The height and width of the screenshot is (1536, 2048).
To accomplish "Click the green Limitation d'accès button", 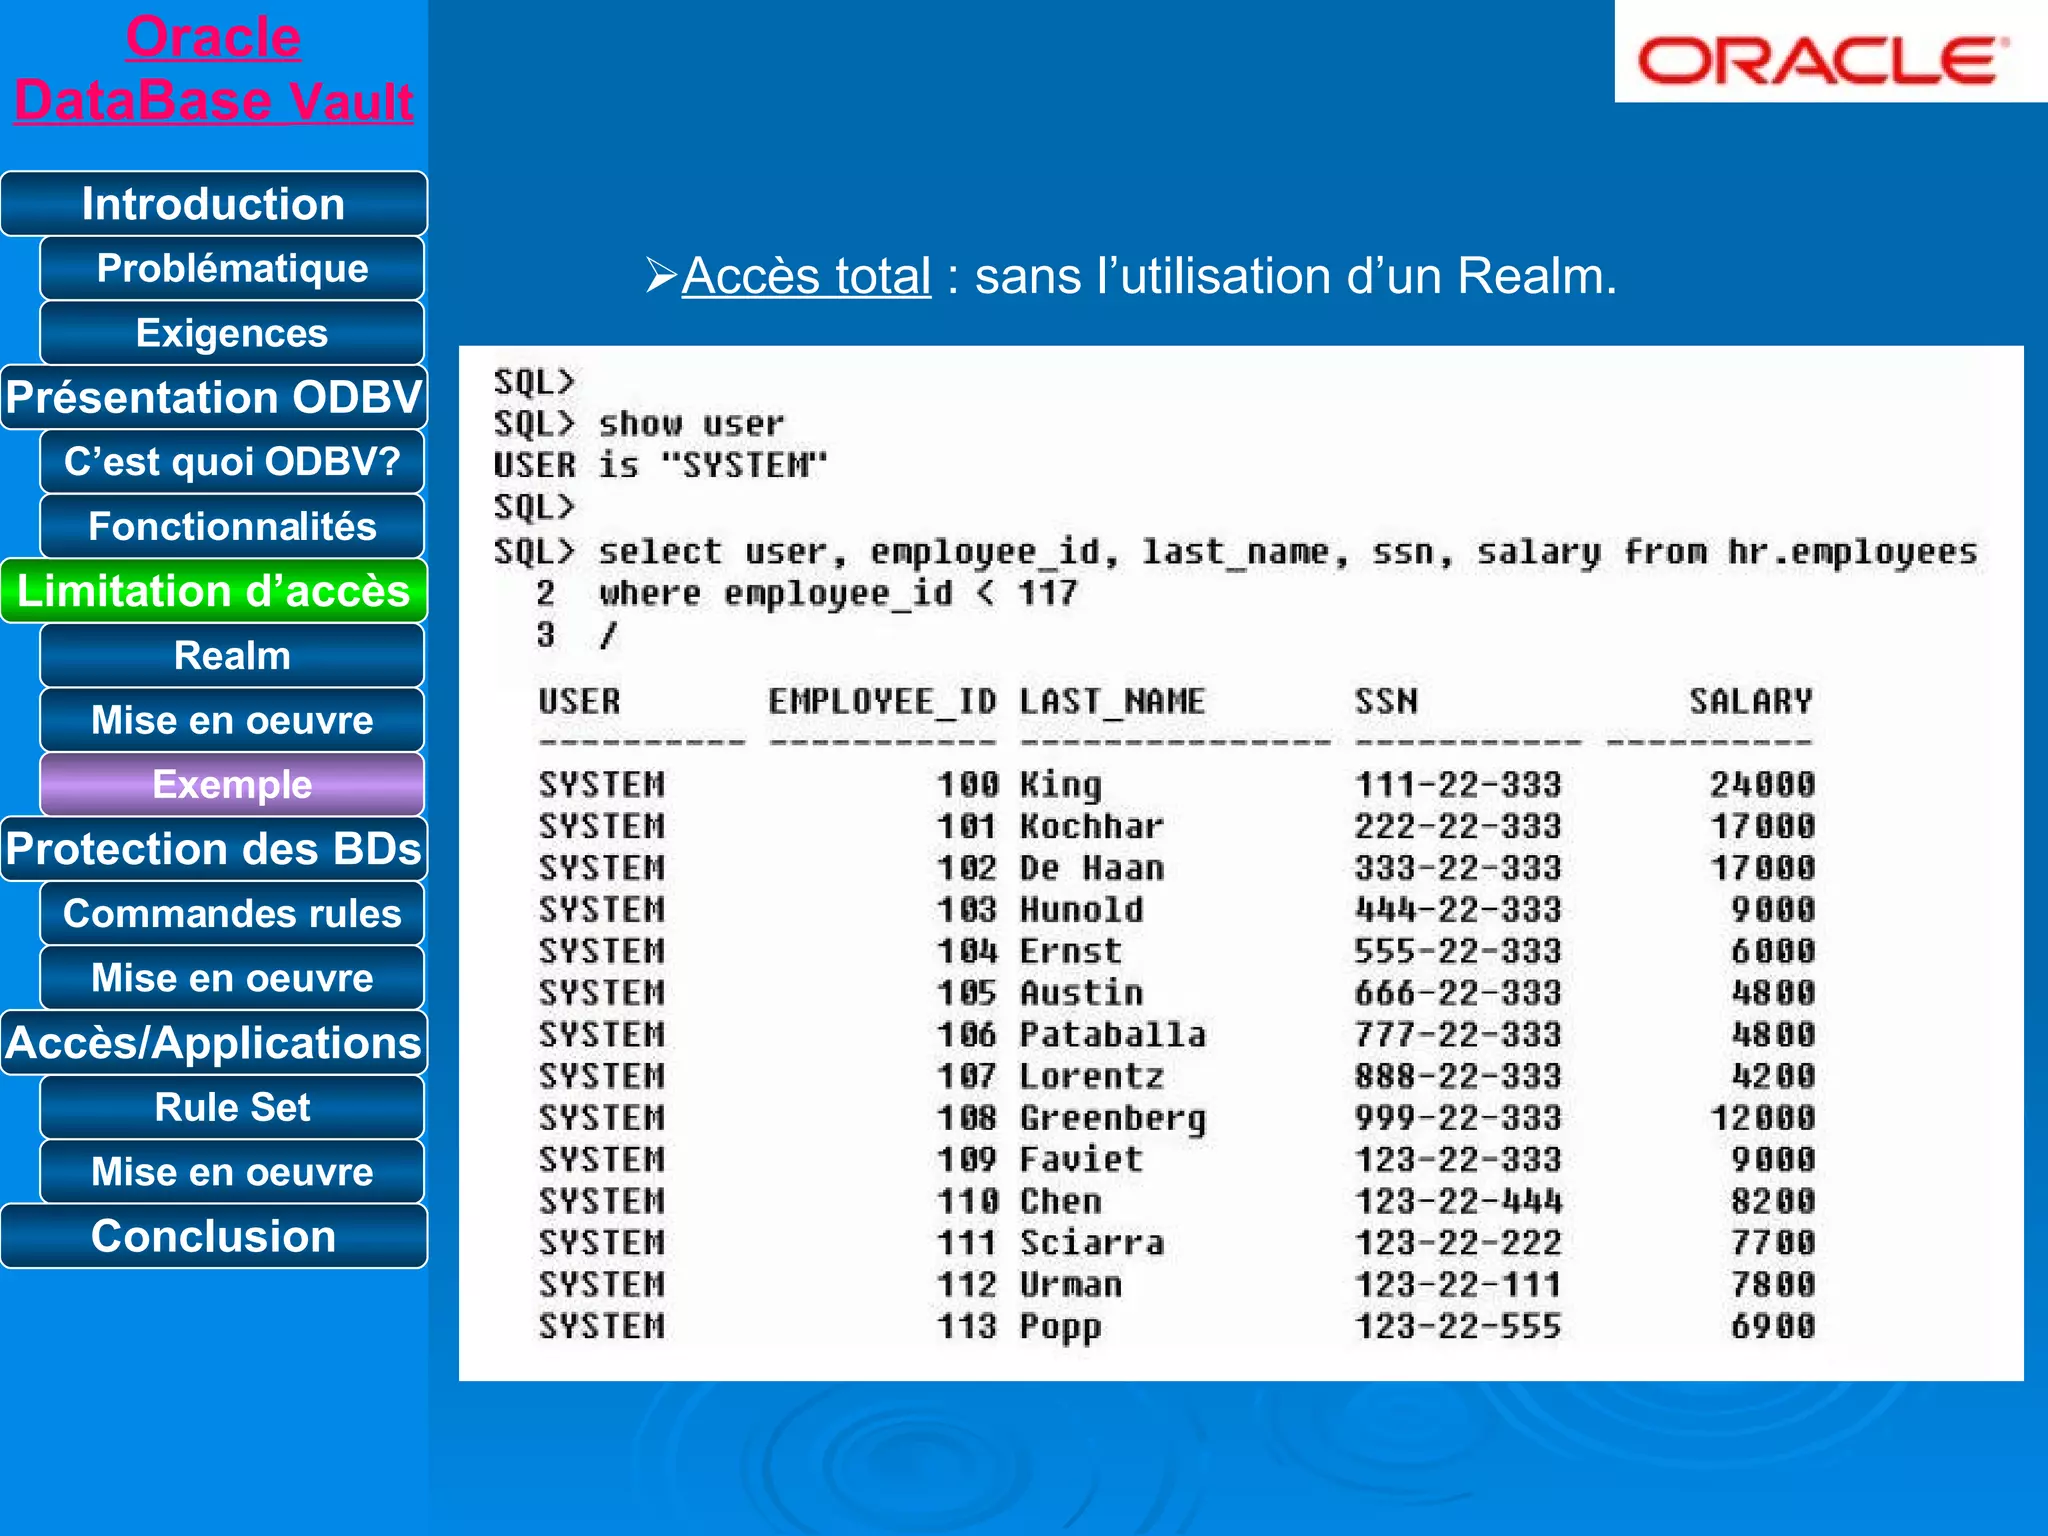I will pyautogui.click(x=214, y=591).
